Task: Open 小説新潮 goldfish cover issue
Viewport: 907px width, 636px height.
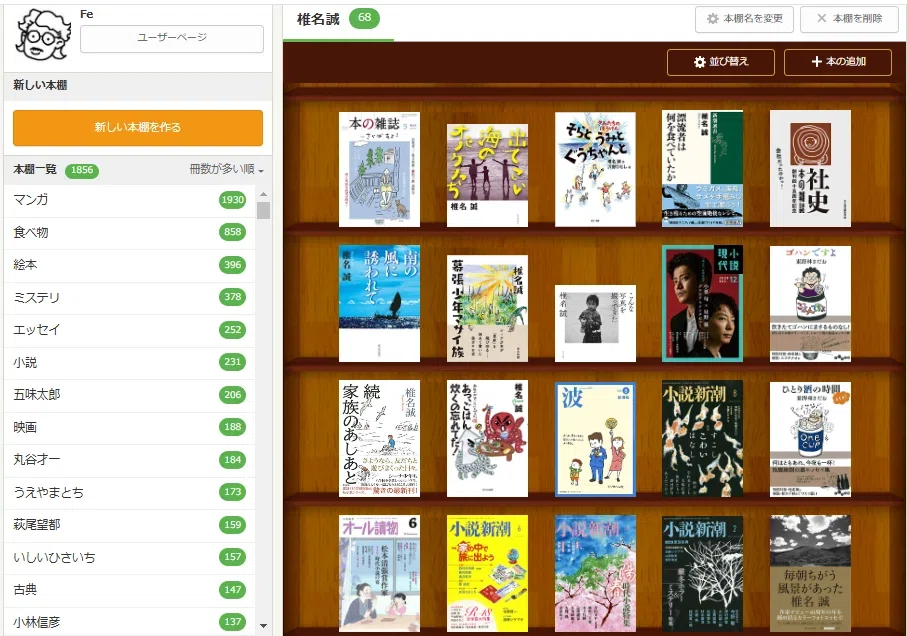Action: (702, 439)
